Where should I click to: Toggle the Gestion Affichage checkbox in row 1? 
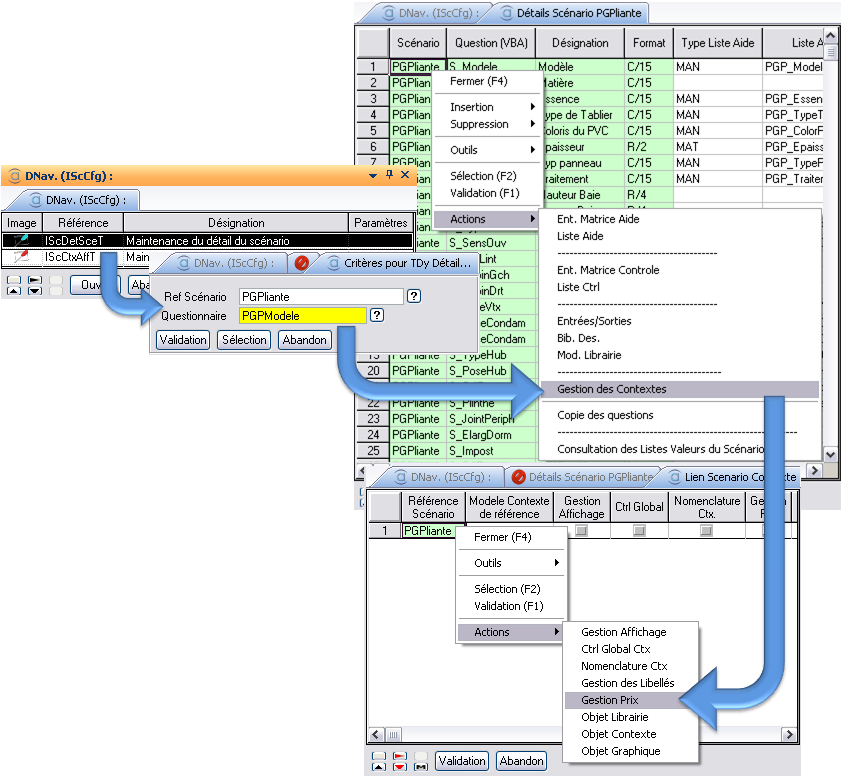click(x=581, y=531)
